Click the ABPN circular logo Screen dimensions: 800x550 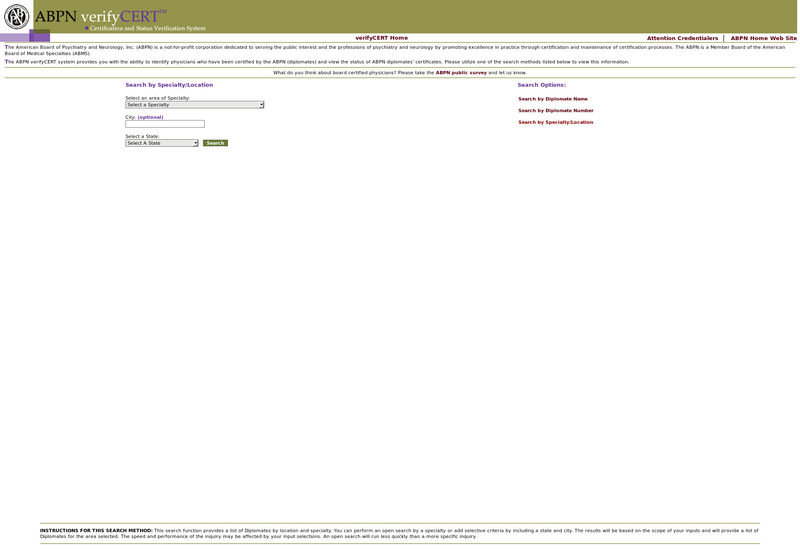pyautogui.click(x=16, y=16)
